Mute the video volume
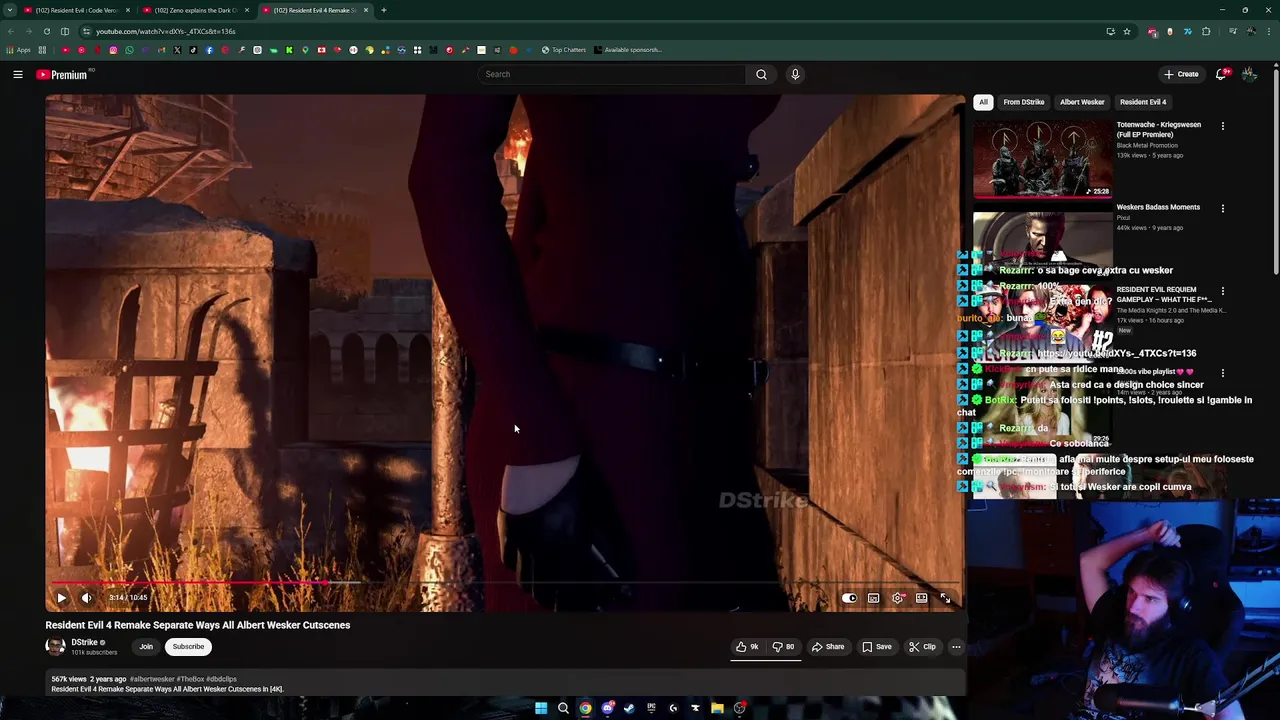Image resolution: width=1280 pixels, height=720 pixels. tap(86, 598)
